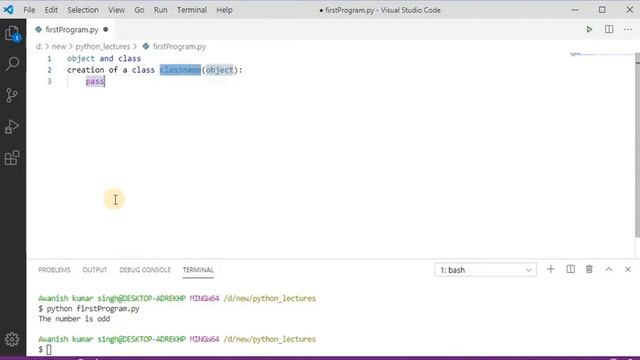Open the Help menu

point(224,10)
